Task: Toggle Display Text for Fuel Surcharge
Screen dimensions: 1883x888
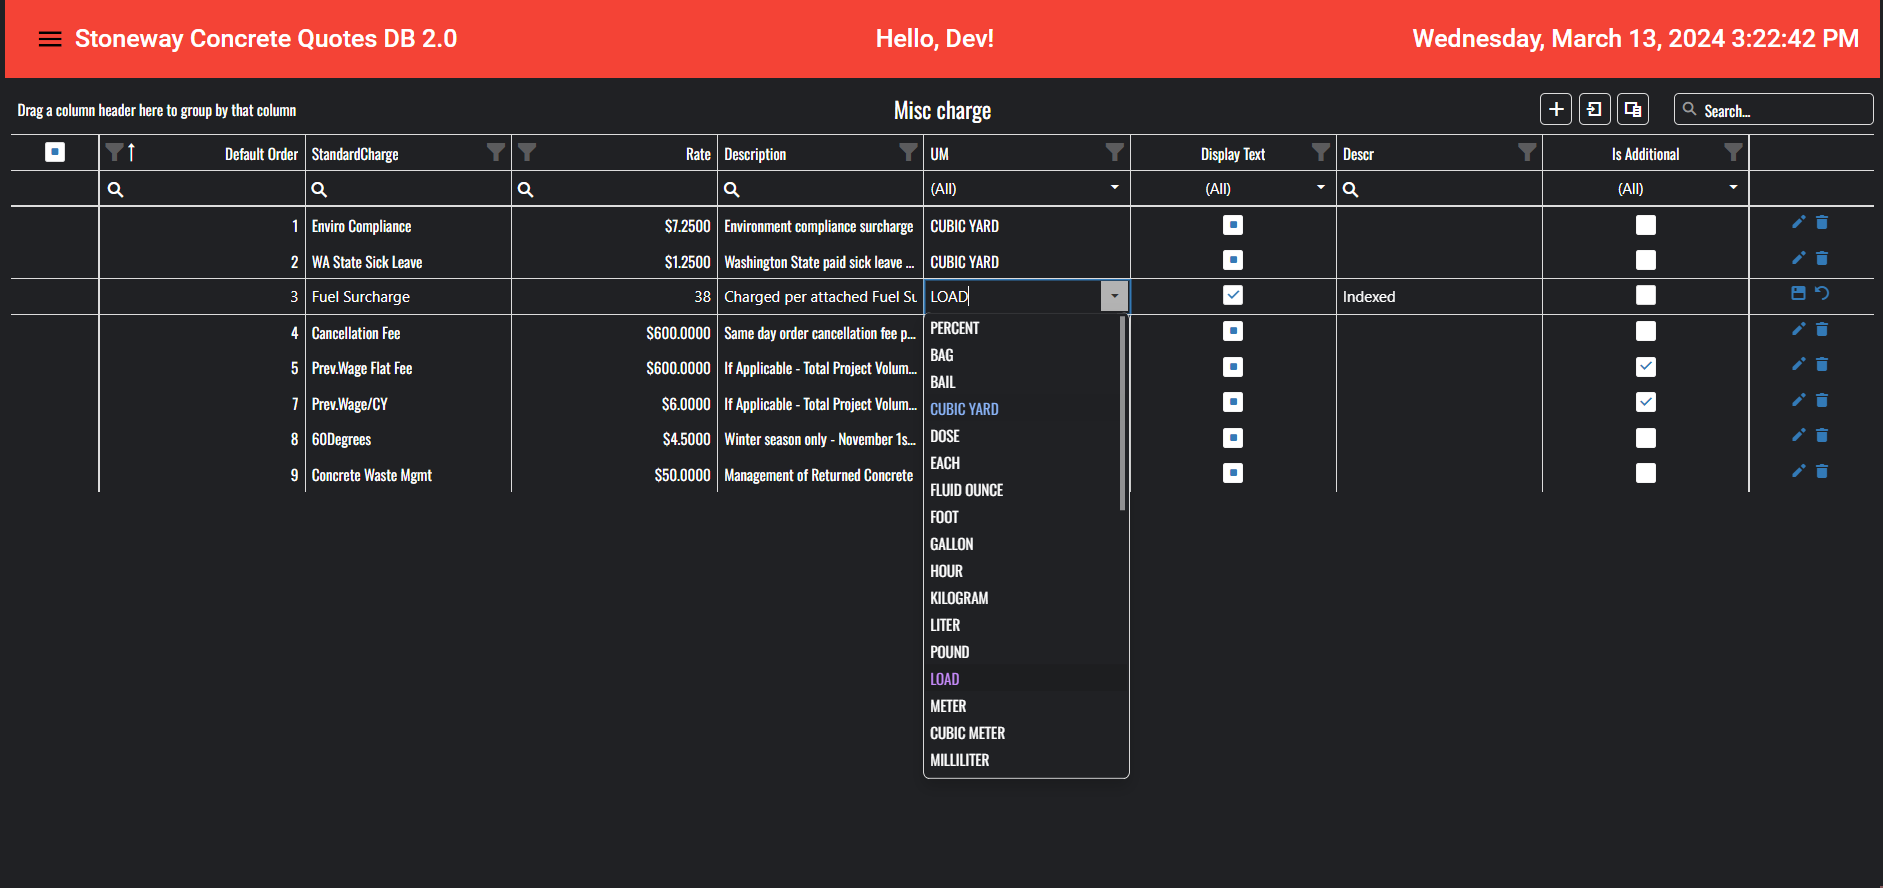Action: pyautogui.click(x=1233, y=295)
